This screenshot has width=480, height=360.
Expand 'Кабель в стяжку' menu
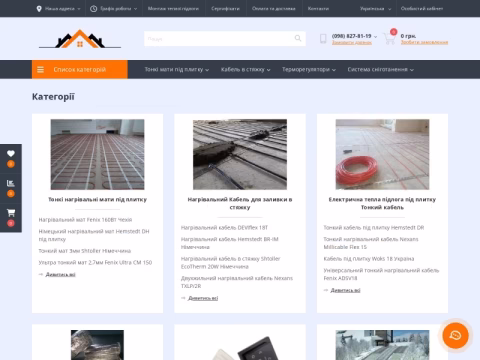[246, 70]
